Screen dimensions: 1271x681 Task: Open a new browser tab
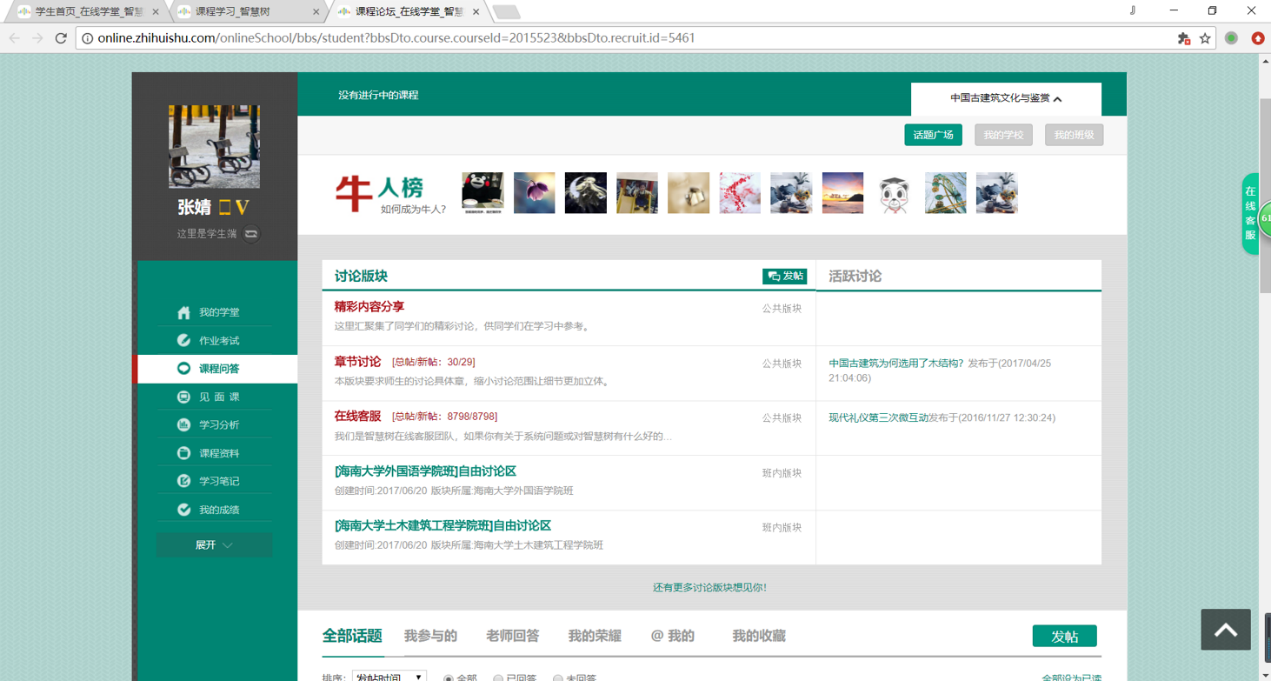(x=506, y=12)
